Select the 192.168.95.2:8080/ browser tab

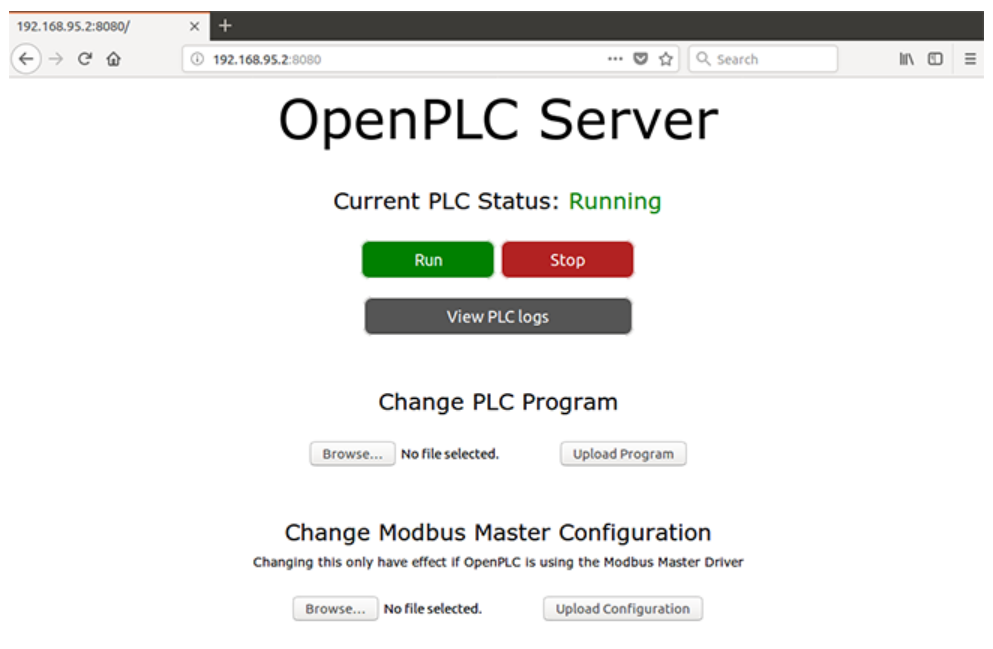[109, 27]
